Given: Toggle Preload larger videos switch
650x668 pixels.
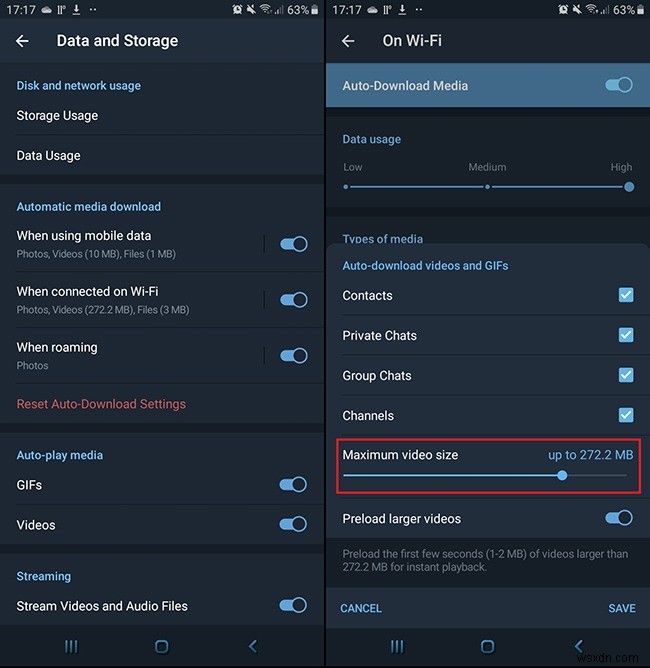Looking at the screenshot, I should [619, 518].
